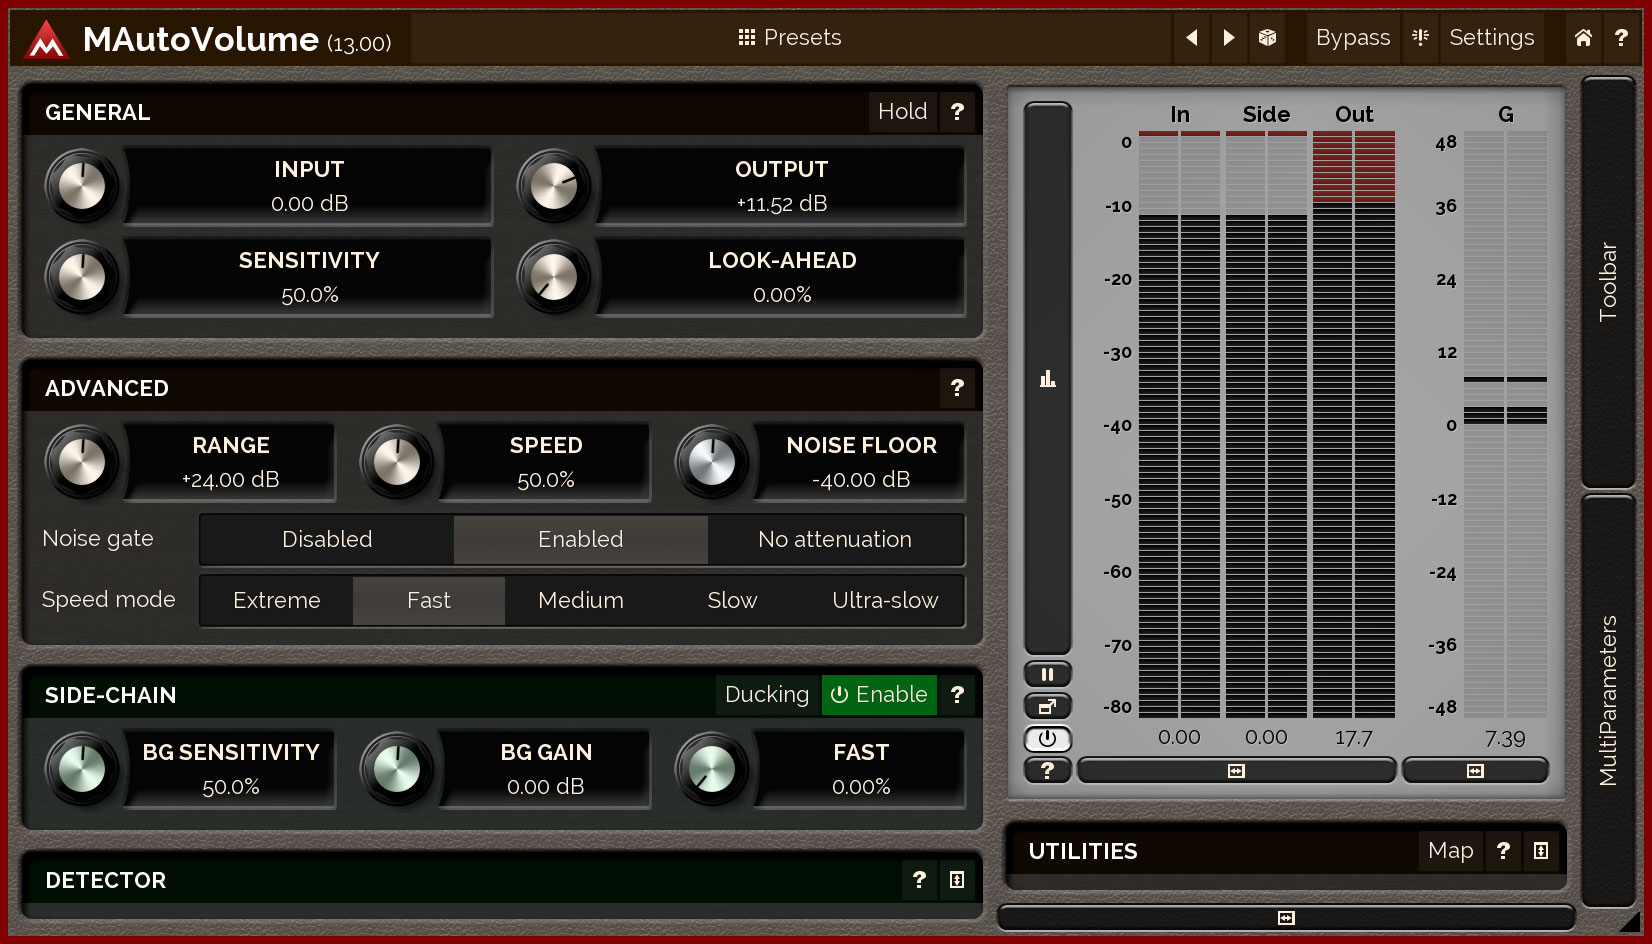Expand the Detector section
Image resolution: width=1652 pixels, height=944 pixels.
pyautogui.click(x=957, y=880)
